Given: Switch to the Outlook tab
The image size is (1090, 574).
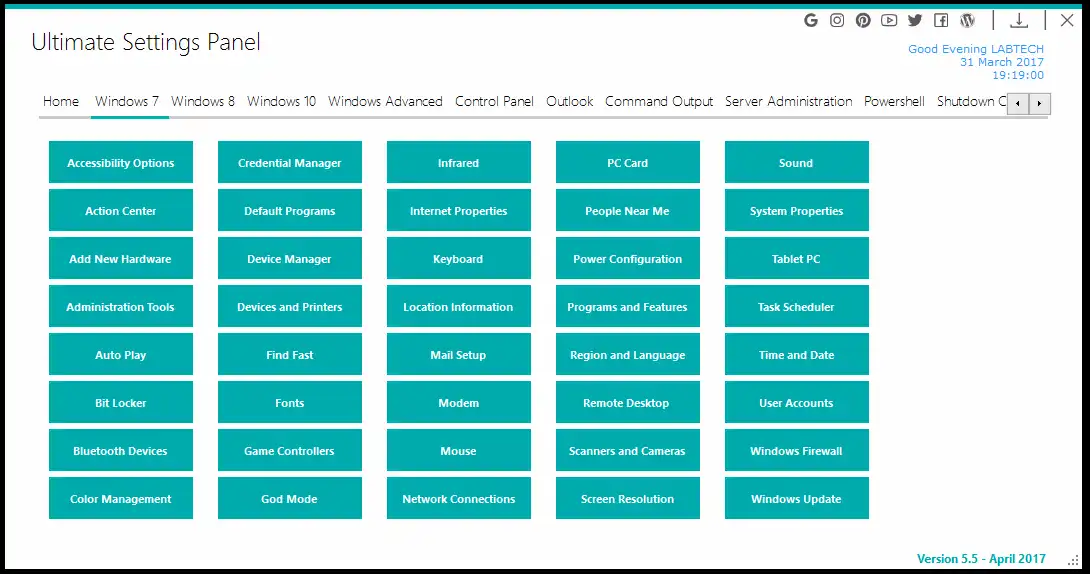Looking at the screenshot, I should (x=569, y=101).
